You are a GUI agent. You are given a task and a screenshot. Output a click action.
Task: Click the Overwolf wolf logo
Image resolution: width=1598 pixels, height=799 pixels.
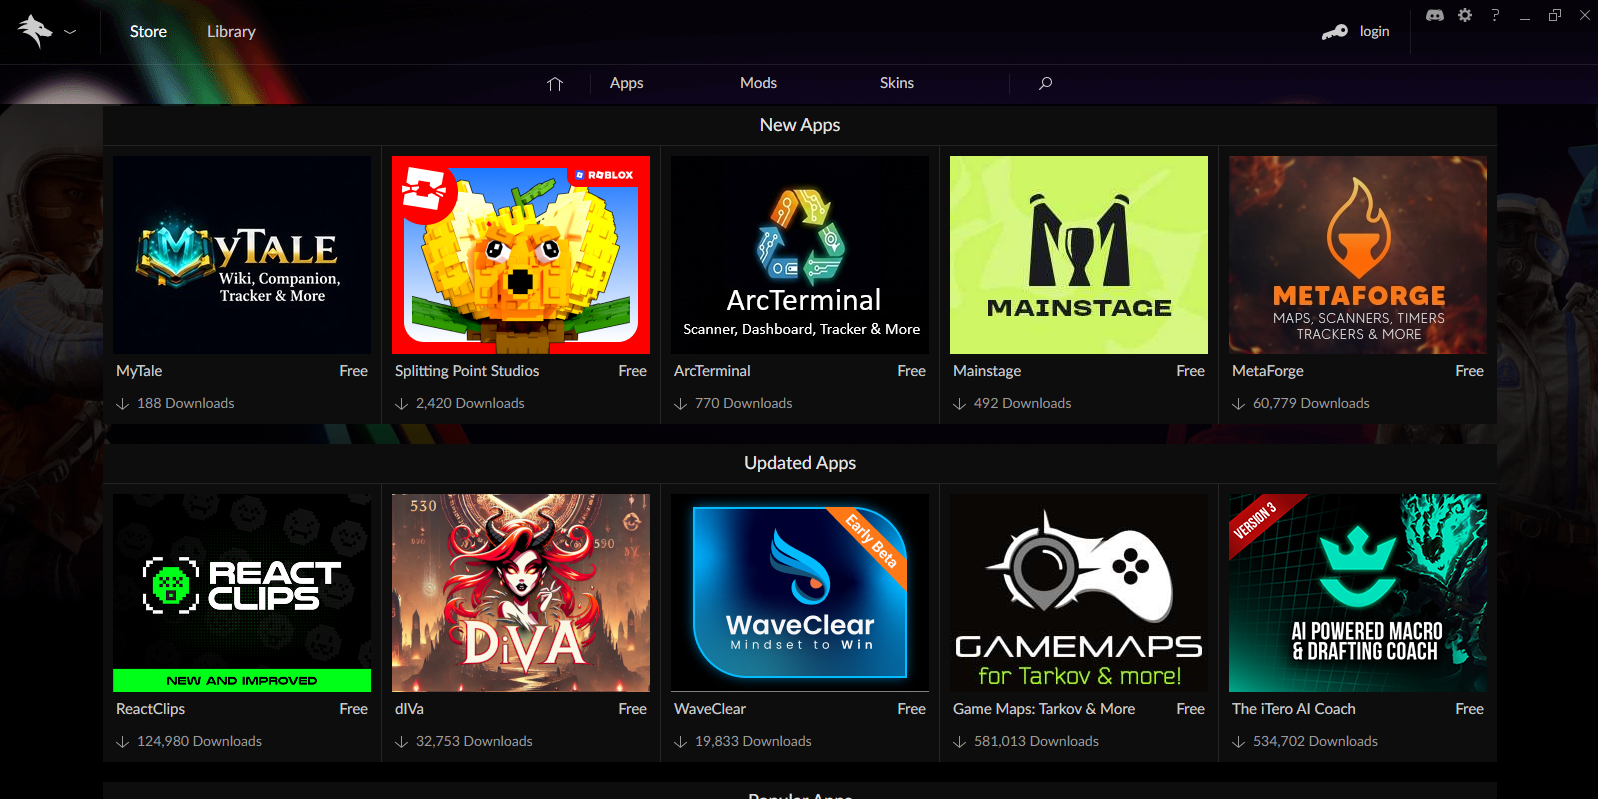[34, 31]
